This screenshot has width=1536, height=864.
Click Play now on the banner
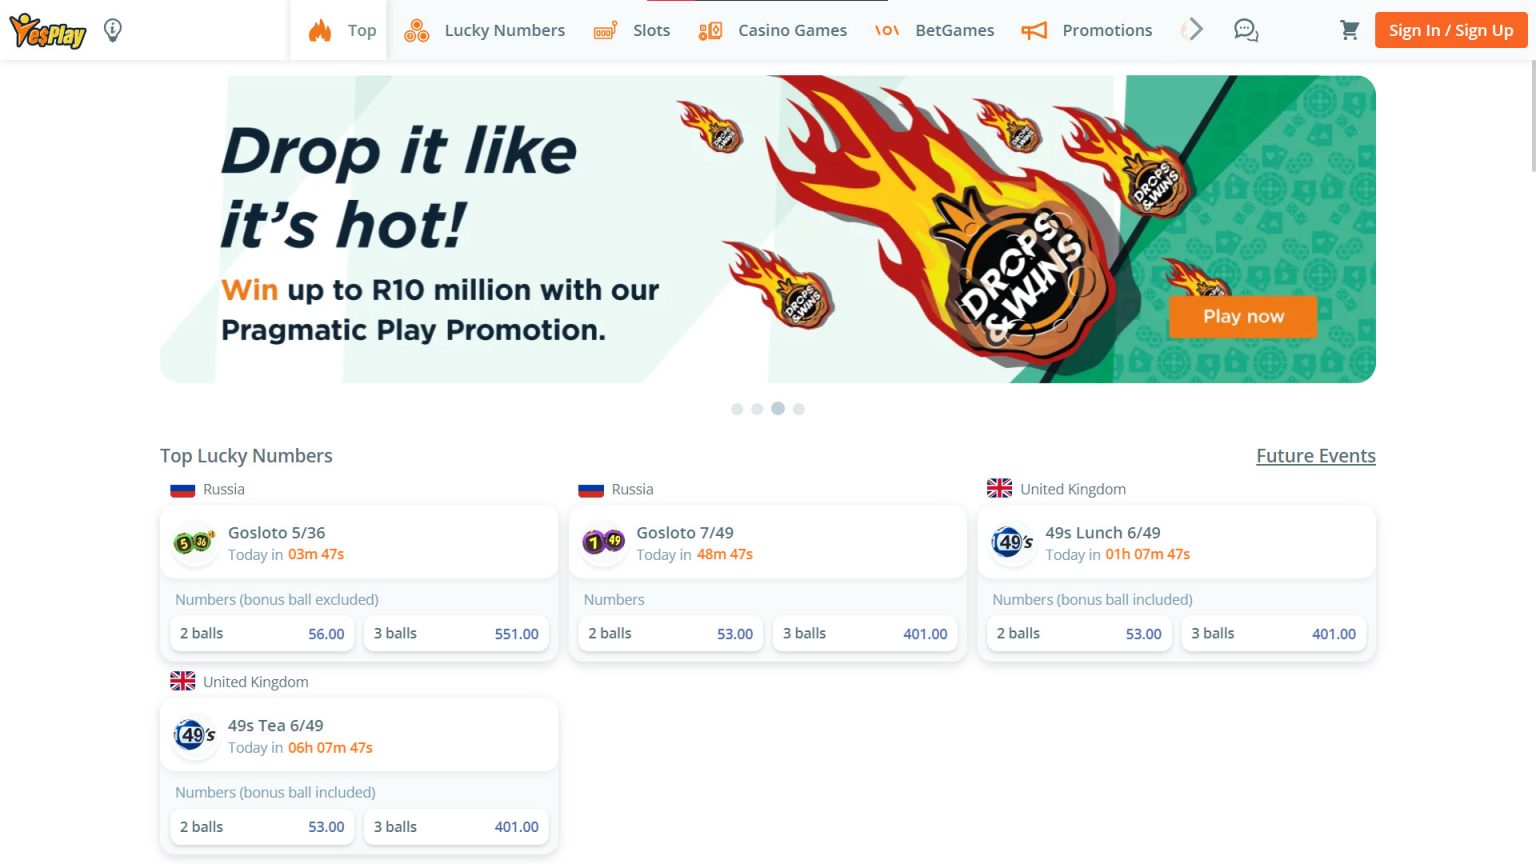[1243, 316]
